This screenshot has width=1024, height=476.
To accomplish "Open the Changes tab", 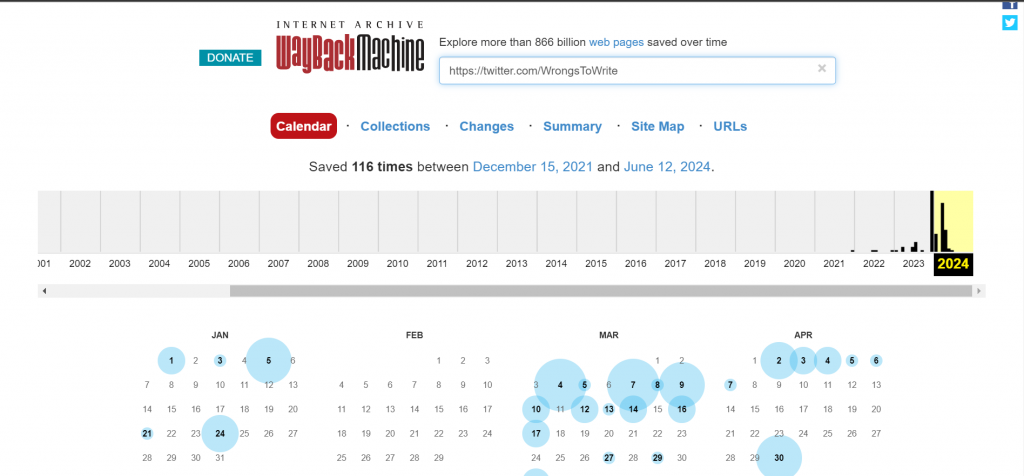I will click(x=486, y=127).
